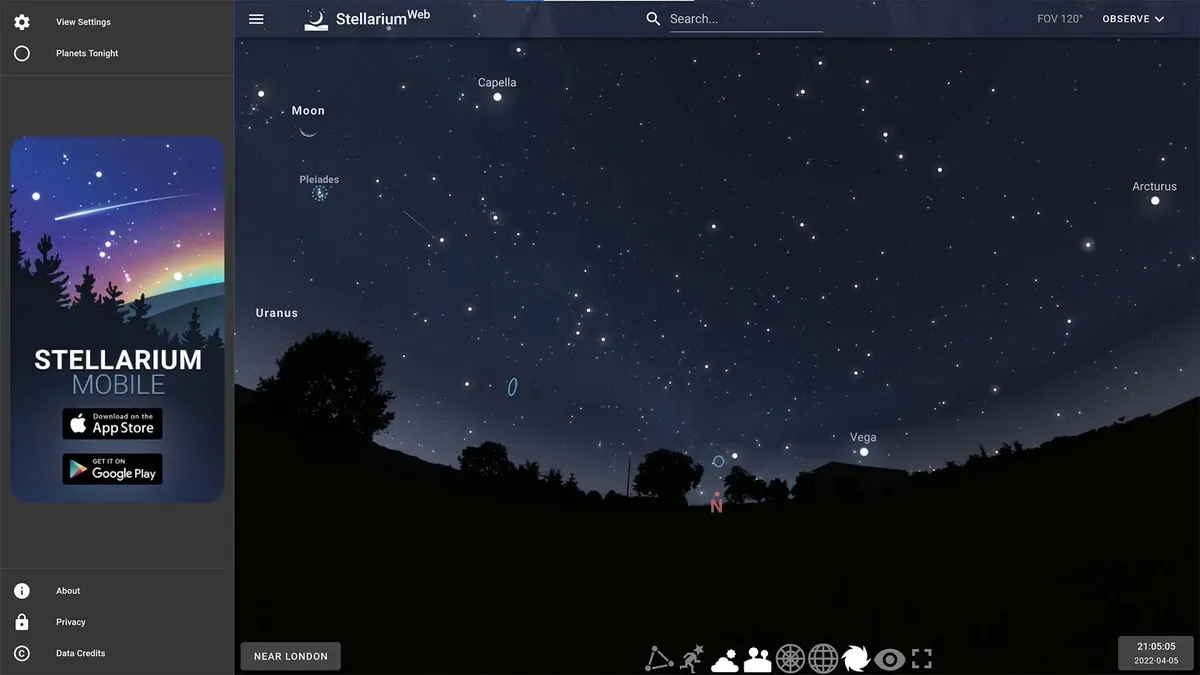This screenshot has width=1200, height=675.
Task: Open Planets Tonight entry
Action: (87, 53)
